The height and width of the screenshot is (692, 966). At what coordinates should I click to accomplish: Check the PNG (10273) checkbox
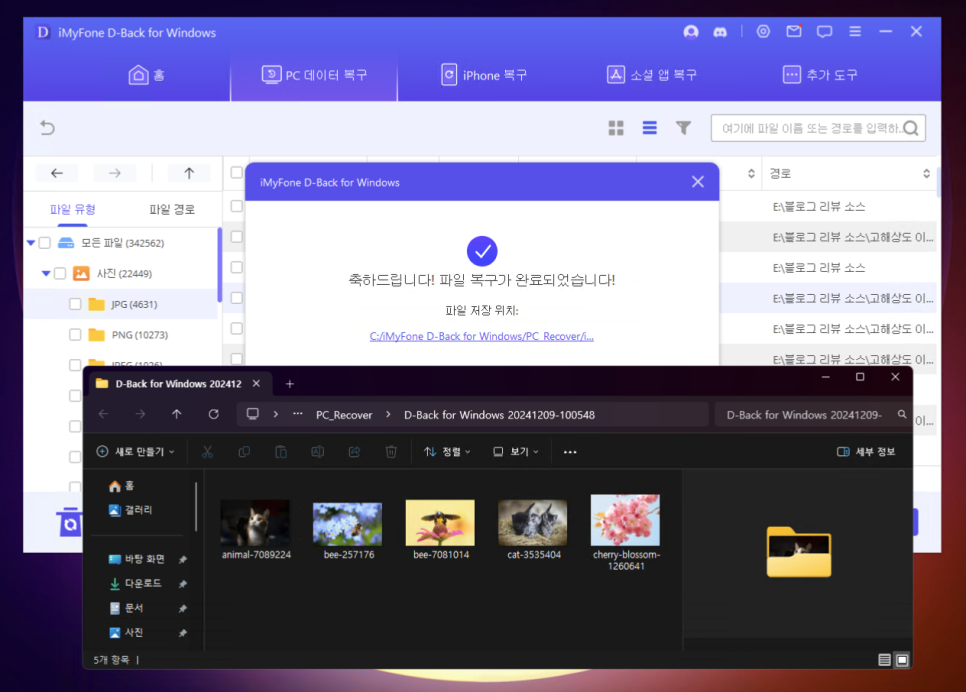pos(75,335)
